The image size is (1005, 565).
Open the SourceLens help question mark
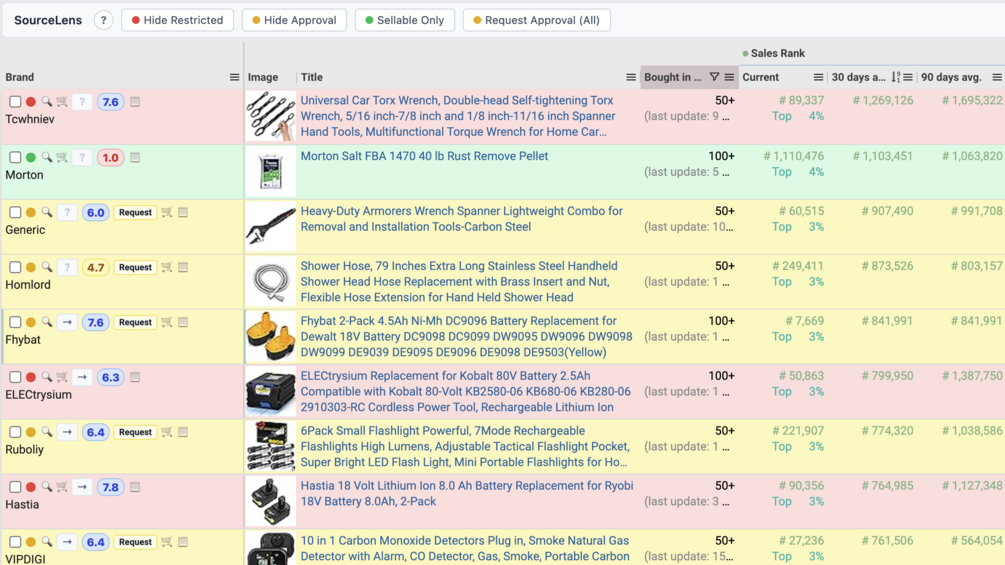tap(103, 20)
